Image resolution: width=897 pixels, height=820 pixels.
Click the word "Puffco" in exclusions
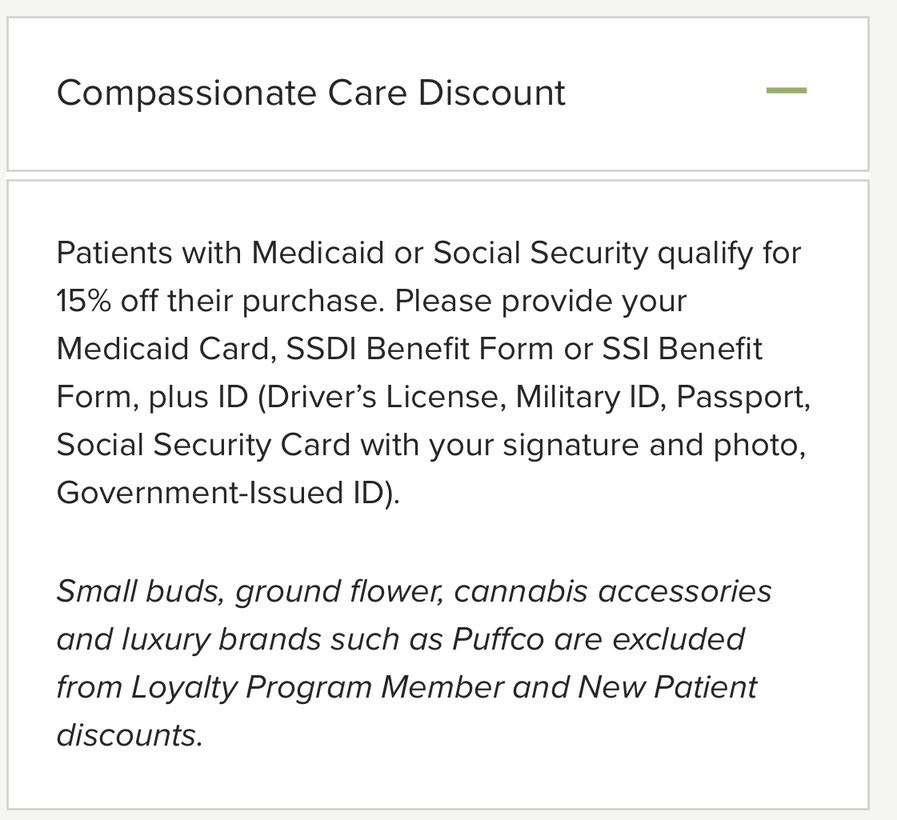498,639
